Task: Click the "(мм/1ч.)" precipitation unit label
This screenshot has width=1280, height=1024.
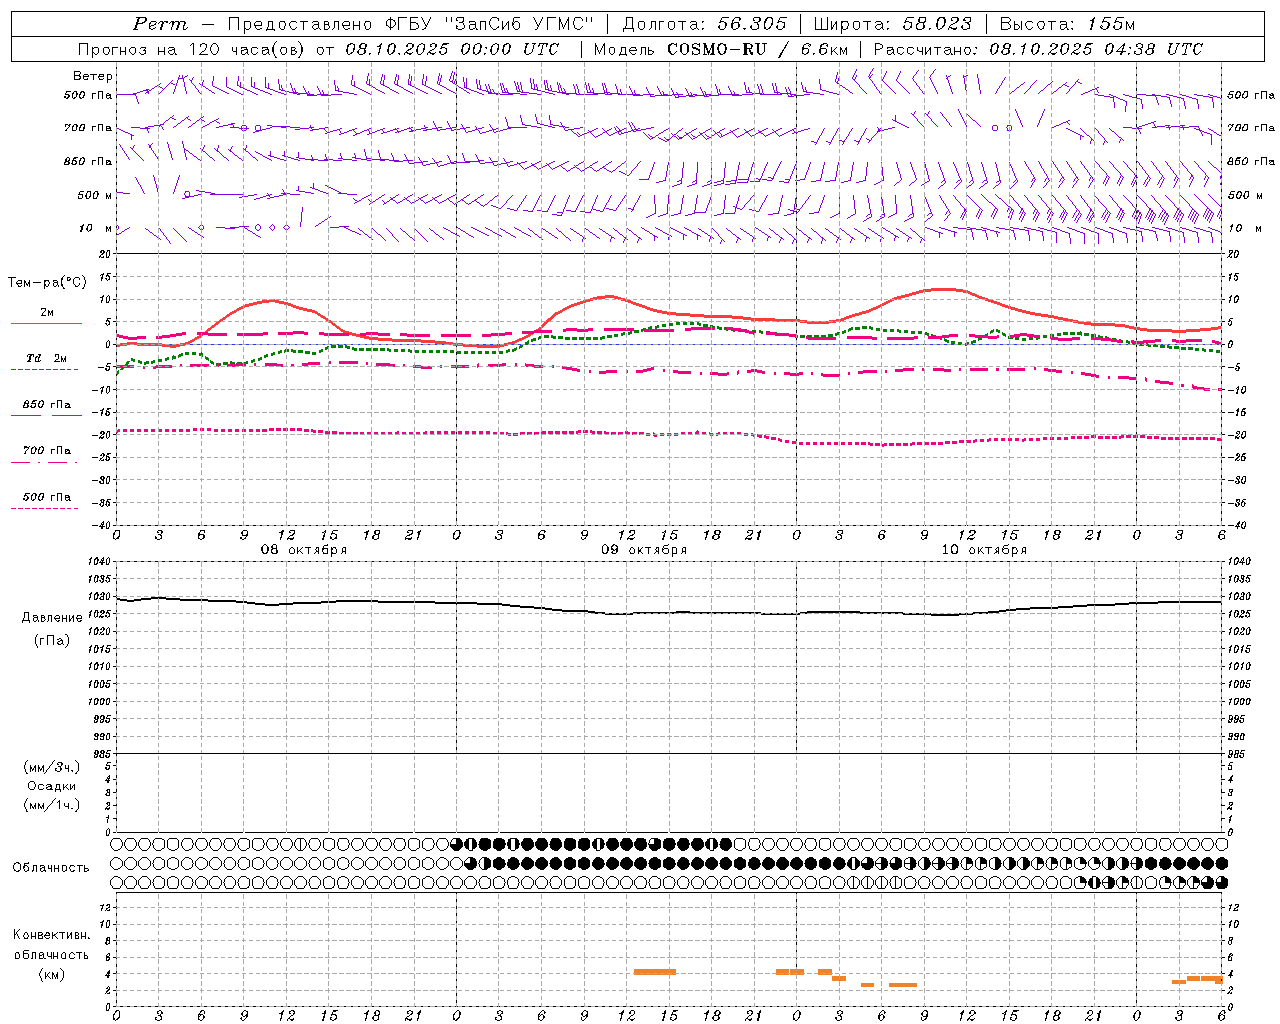Action: 52,805
